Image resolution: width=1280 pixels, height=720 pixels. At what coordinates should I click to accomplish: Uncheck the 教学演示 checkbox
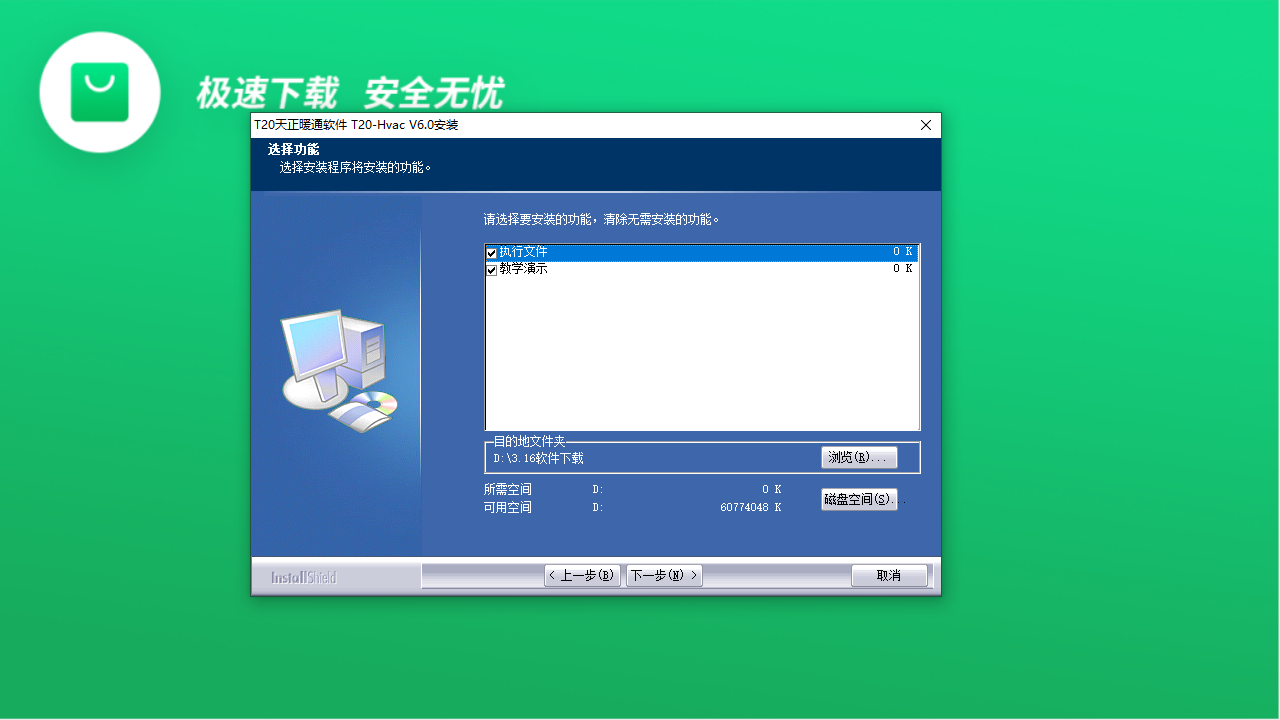[491, 270]
